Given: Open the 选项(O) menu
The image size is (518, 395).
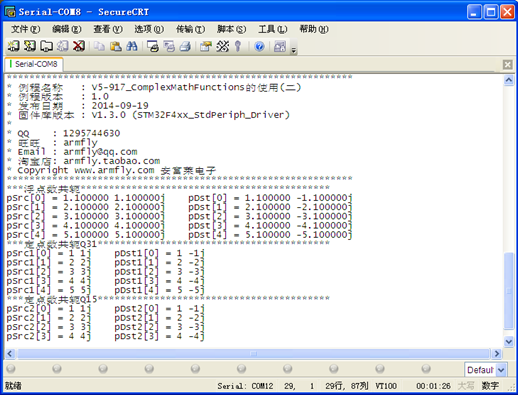Looking at the screenshot, I should tap(149, 29).
